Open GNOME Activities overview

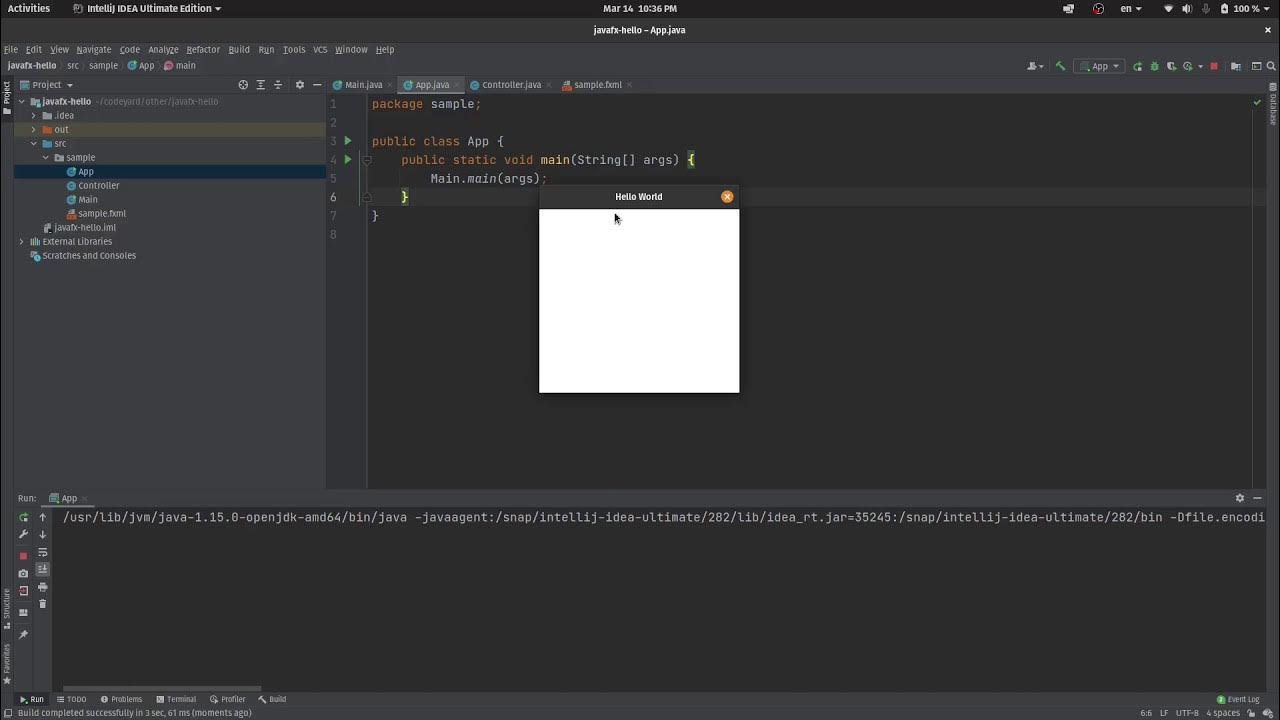tap(28, 8)
